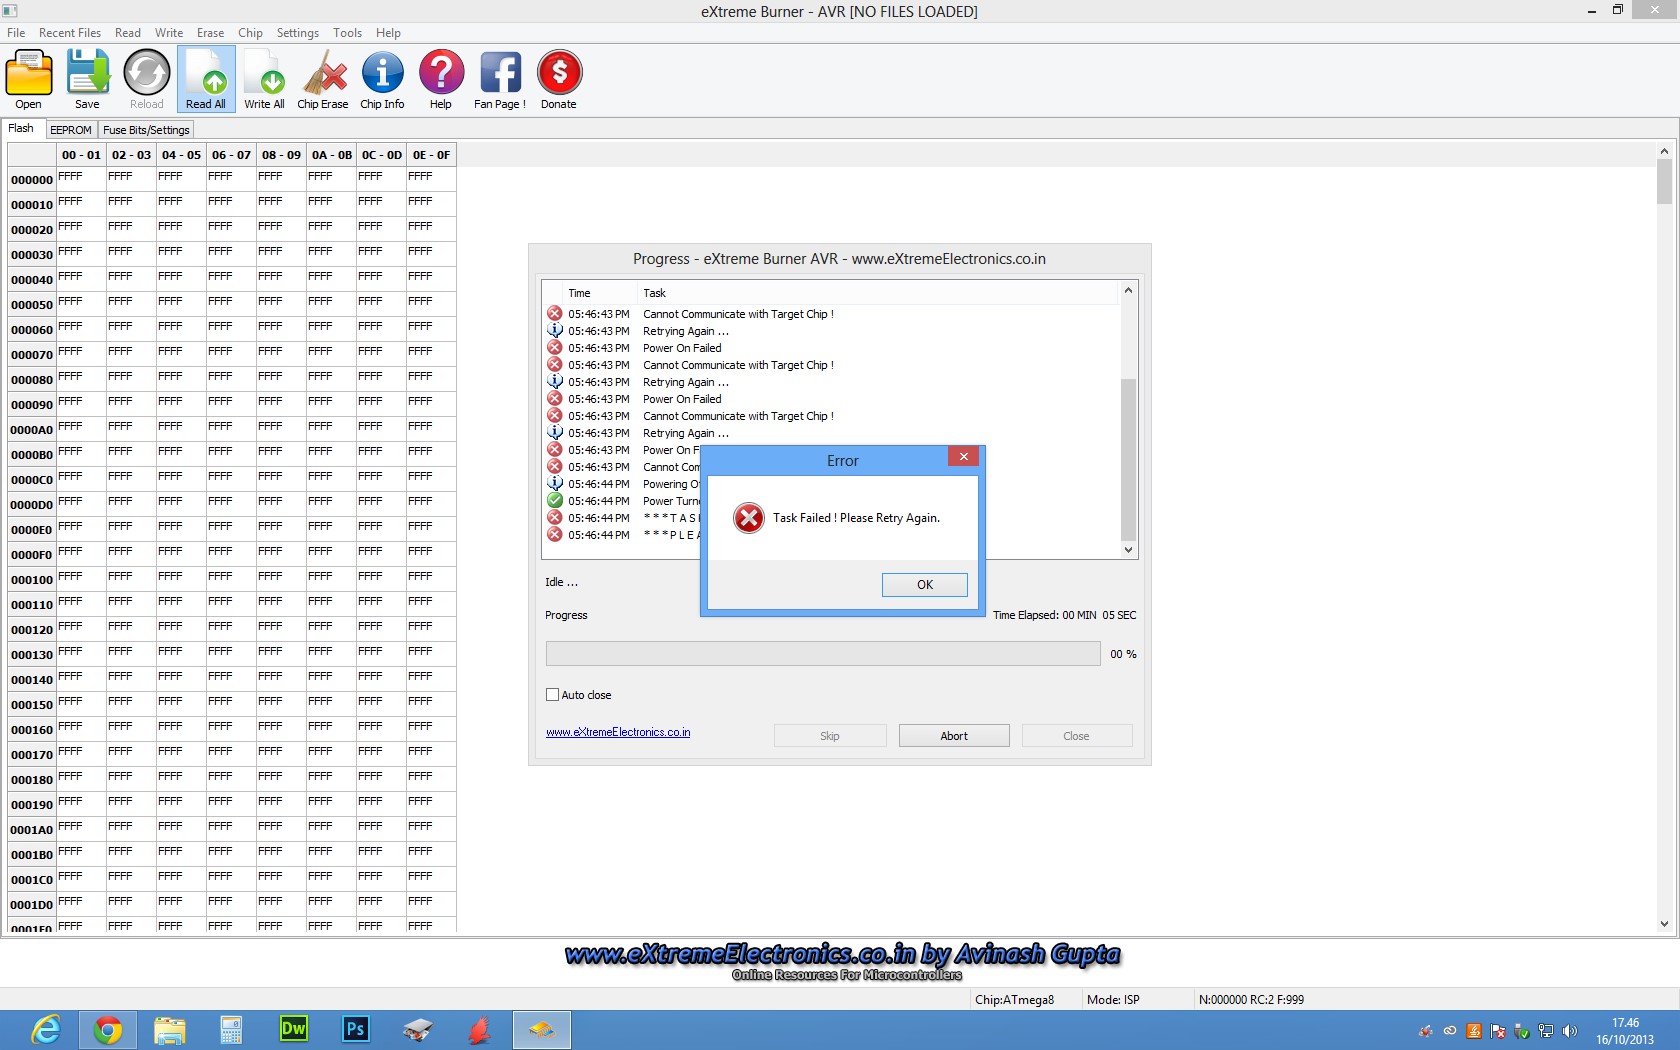Image resolution: width=1680 pixels, height=1050 pixels.
Task: Launch Chrome from the taskbar
Action: coord(107,1029)
